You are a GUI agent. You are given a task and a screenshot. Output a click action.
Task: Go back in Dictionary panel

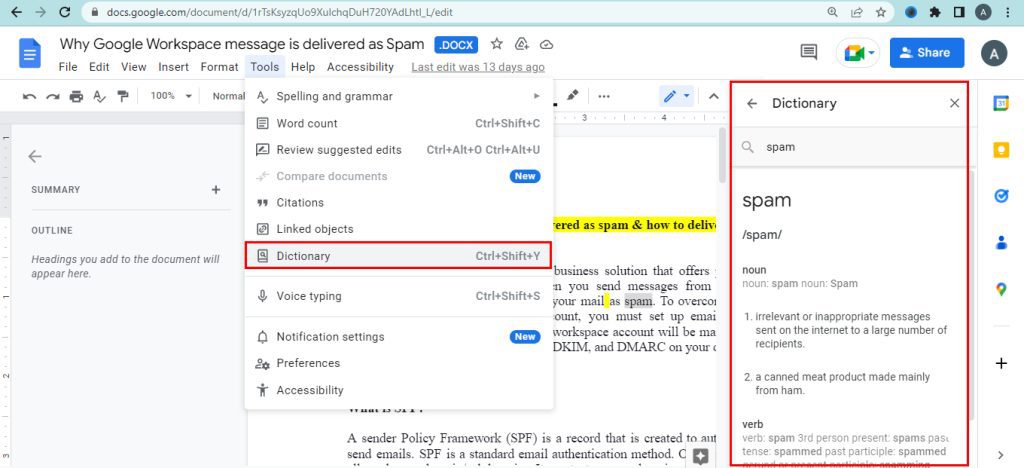[x=752, y=103]
